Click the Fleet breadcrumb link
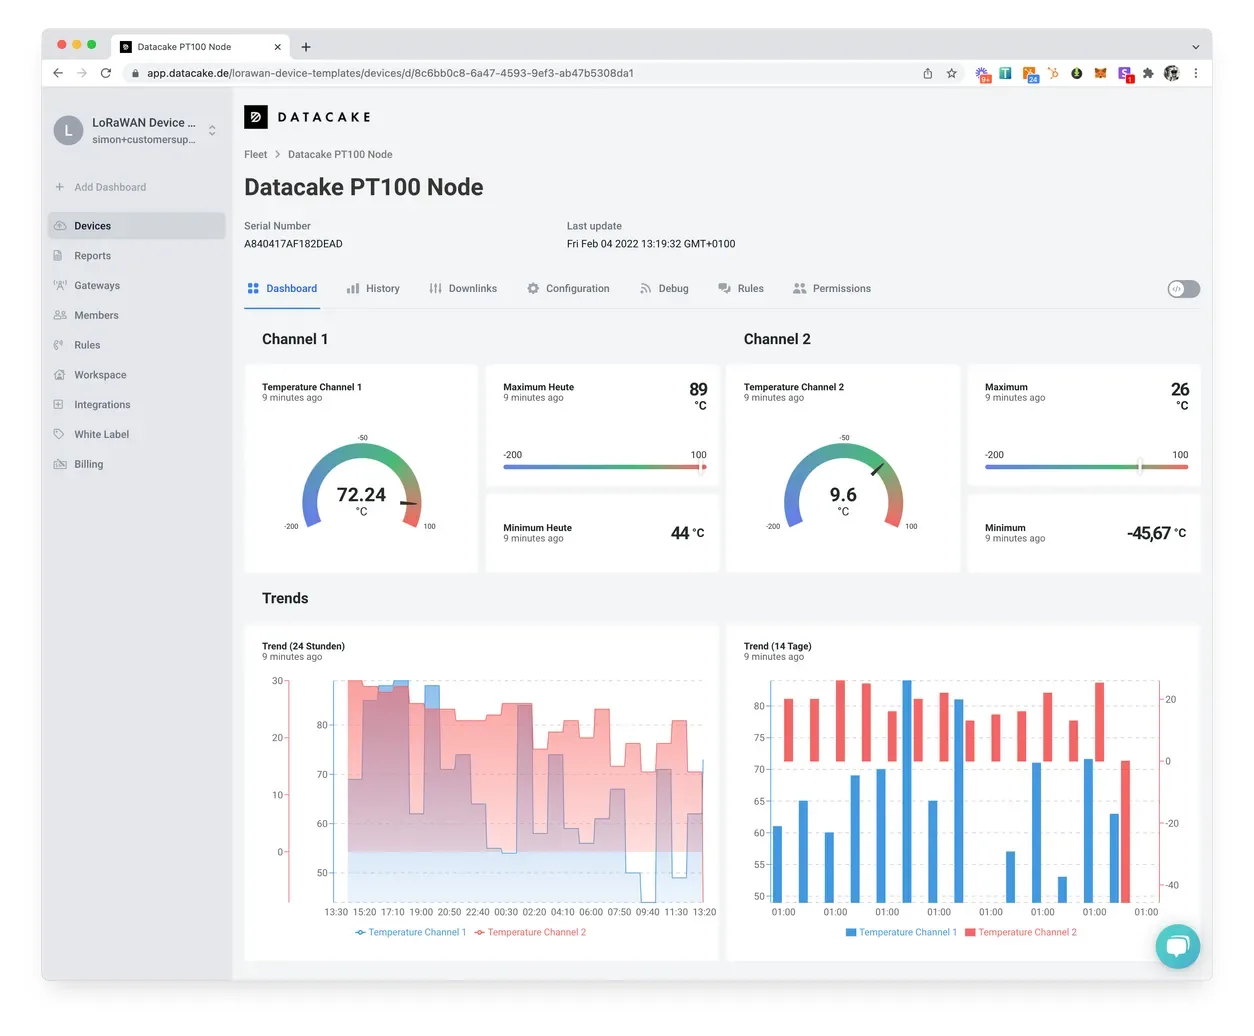 click(255, 154)
